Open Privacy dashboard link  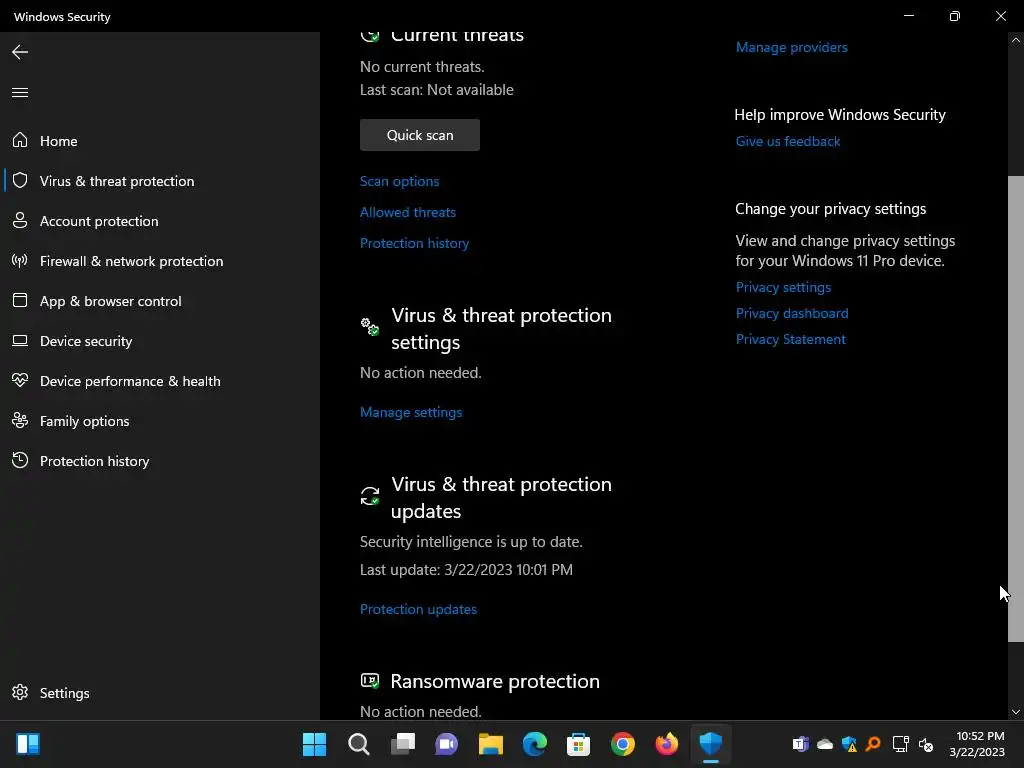(792, 313)
